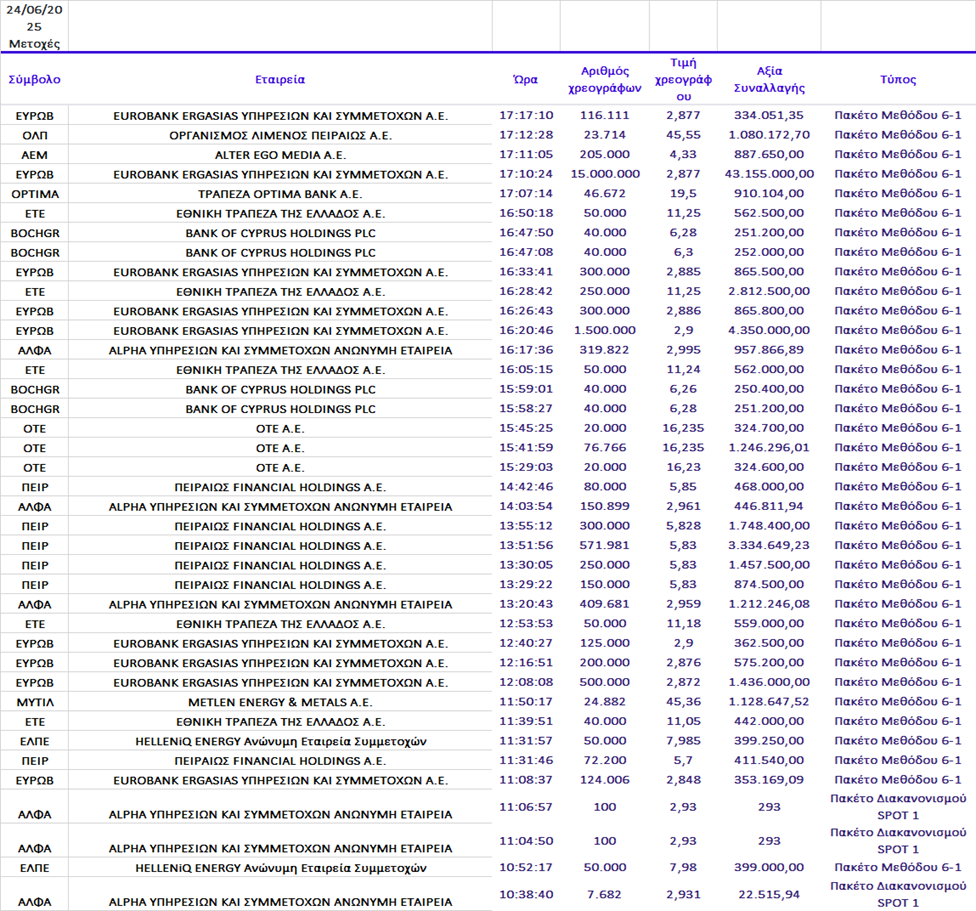Image resolution: width=976 pixels, height=911 pixels.
Task: Click the Αξία Συναλλαγής column header
Action: click(769, 80)
